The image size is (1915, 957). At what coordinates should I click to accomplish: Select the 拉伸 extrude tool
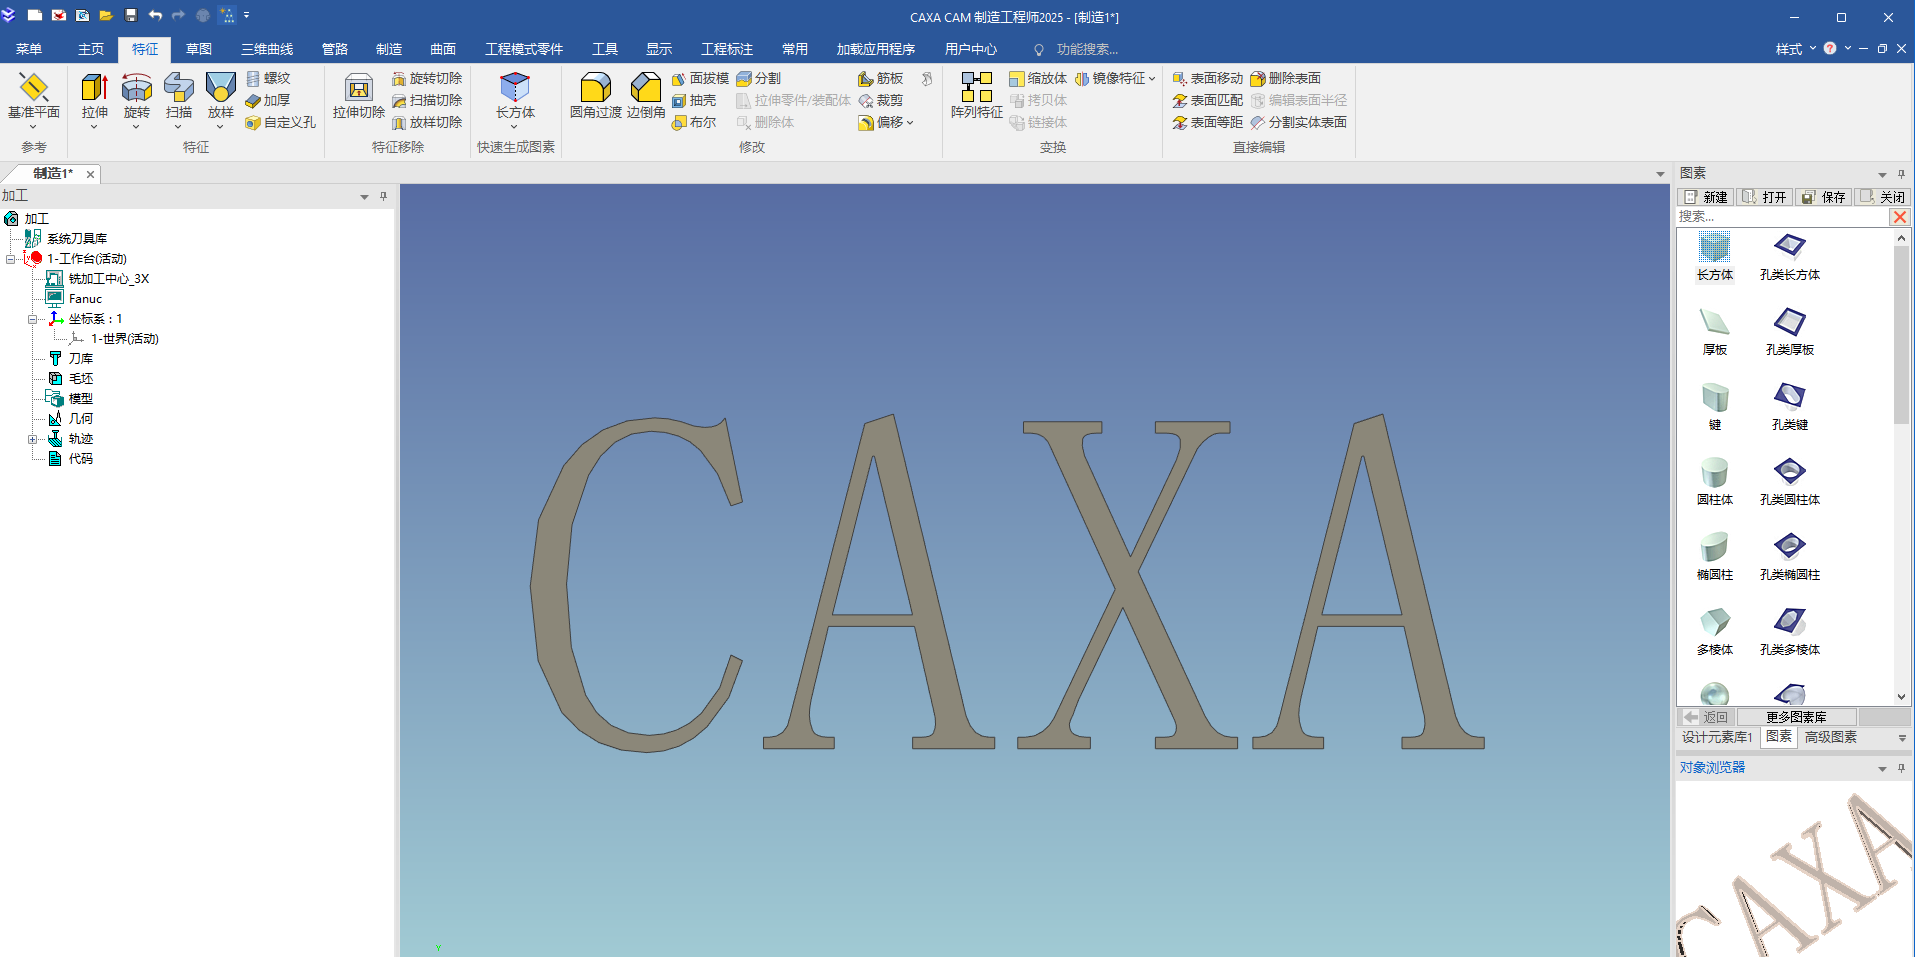pyautogui.click(x=94, y=92)
